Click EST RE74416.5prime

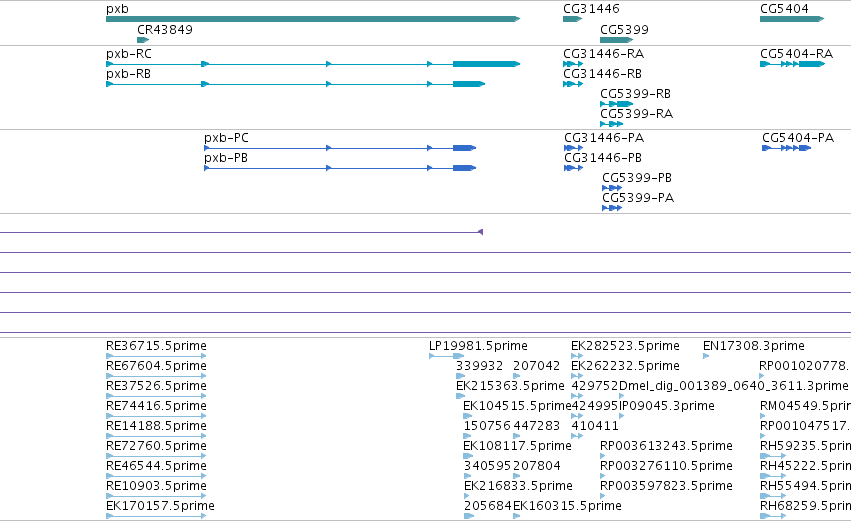click(156, 406)
